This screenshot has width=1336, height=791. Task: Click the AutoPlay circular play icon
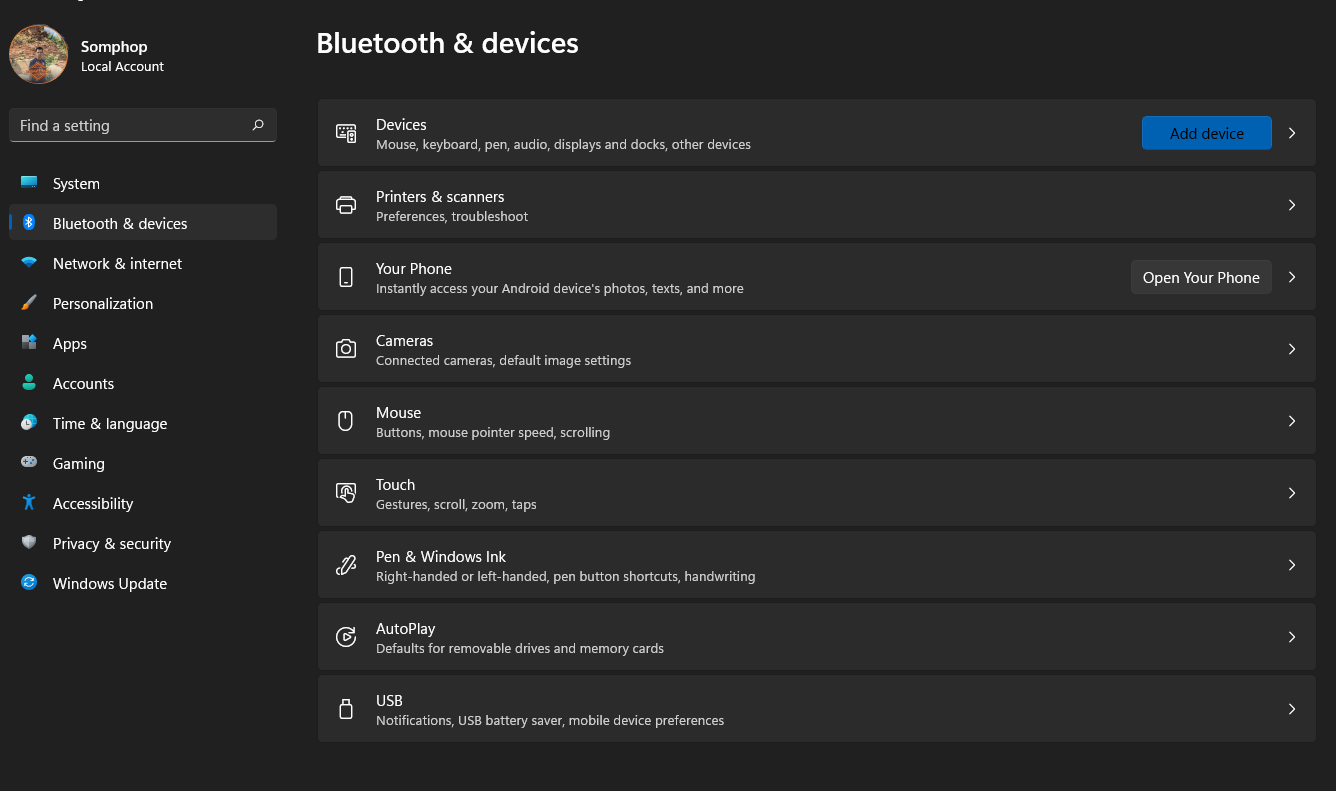click(346, 637)
